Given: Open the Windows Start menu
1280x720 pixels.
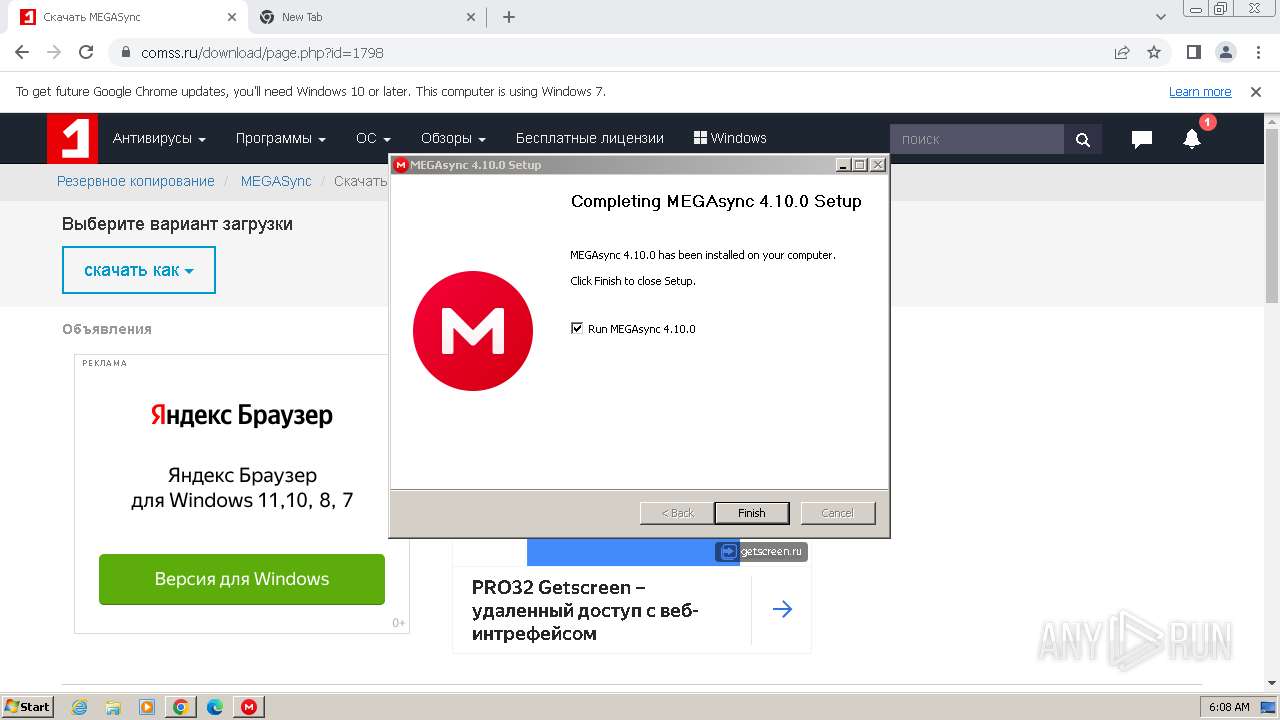Looking at the screenshot, I should pos(27,706).
